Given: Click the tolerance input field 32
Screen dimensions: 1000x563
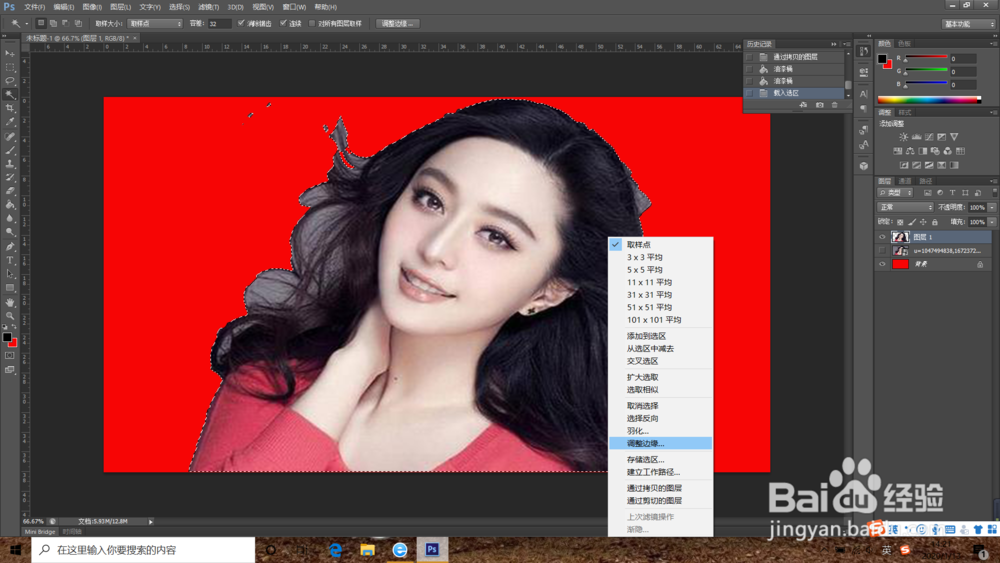Looking at the screenshot, I should (219, 24).
